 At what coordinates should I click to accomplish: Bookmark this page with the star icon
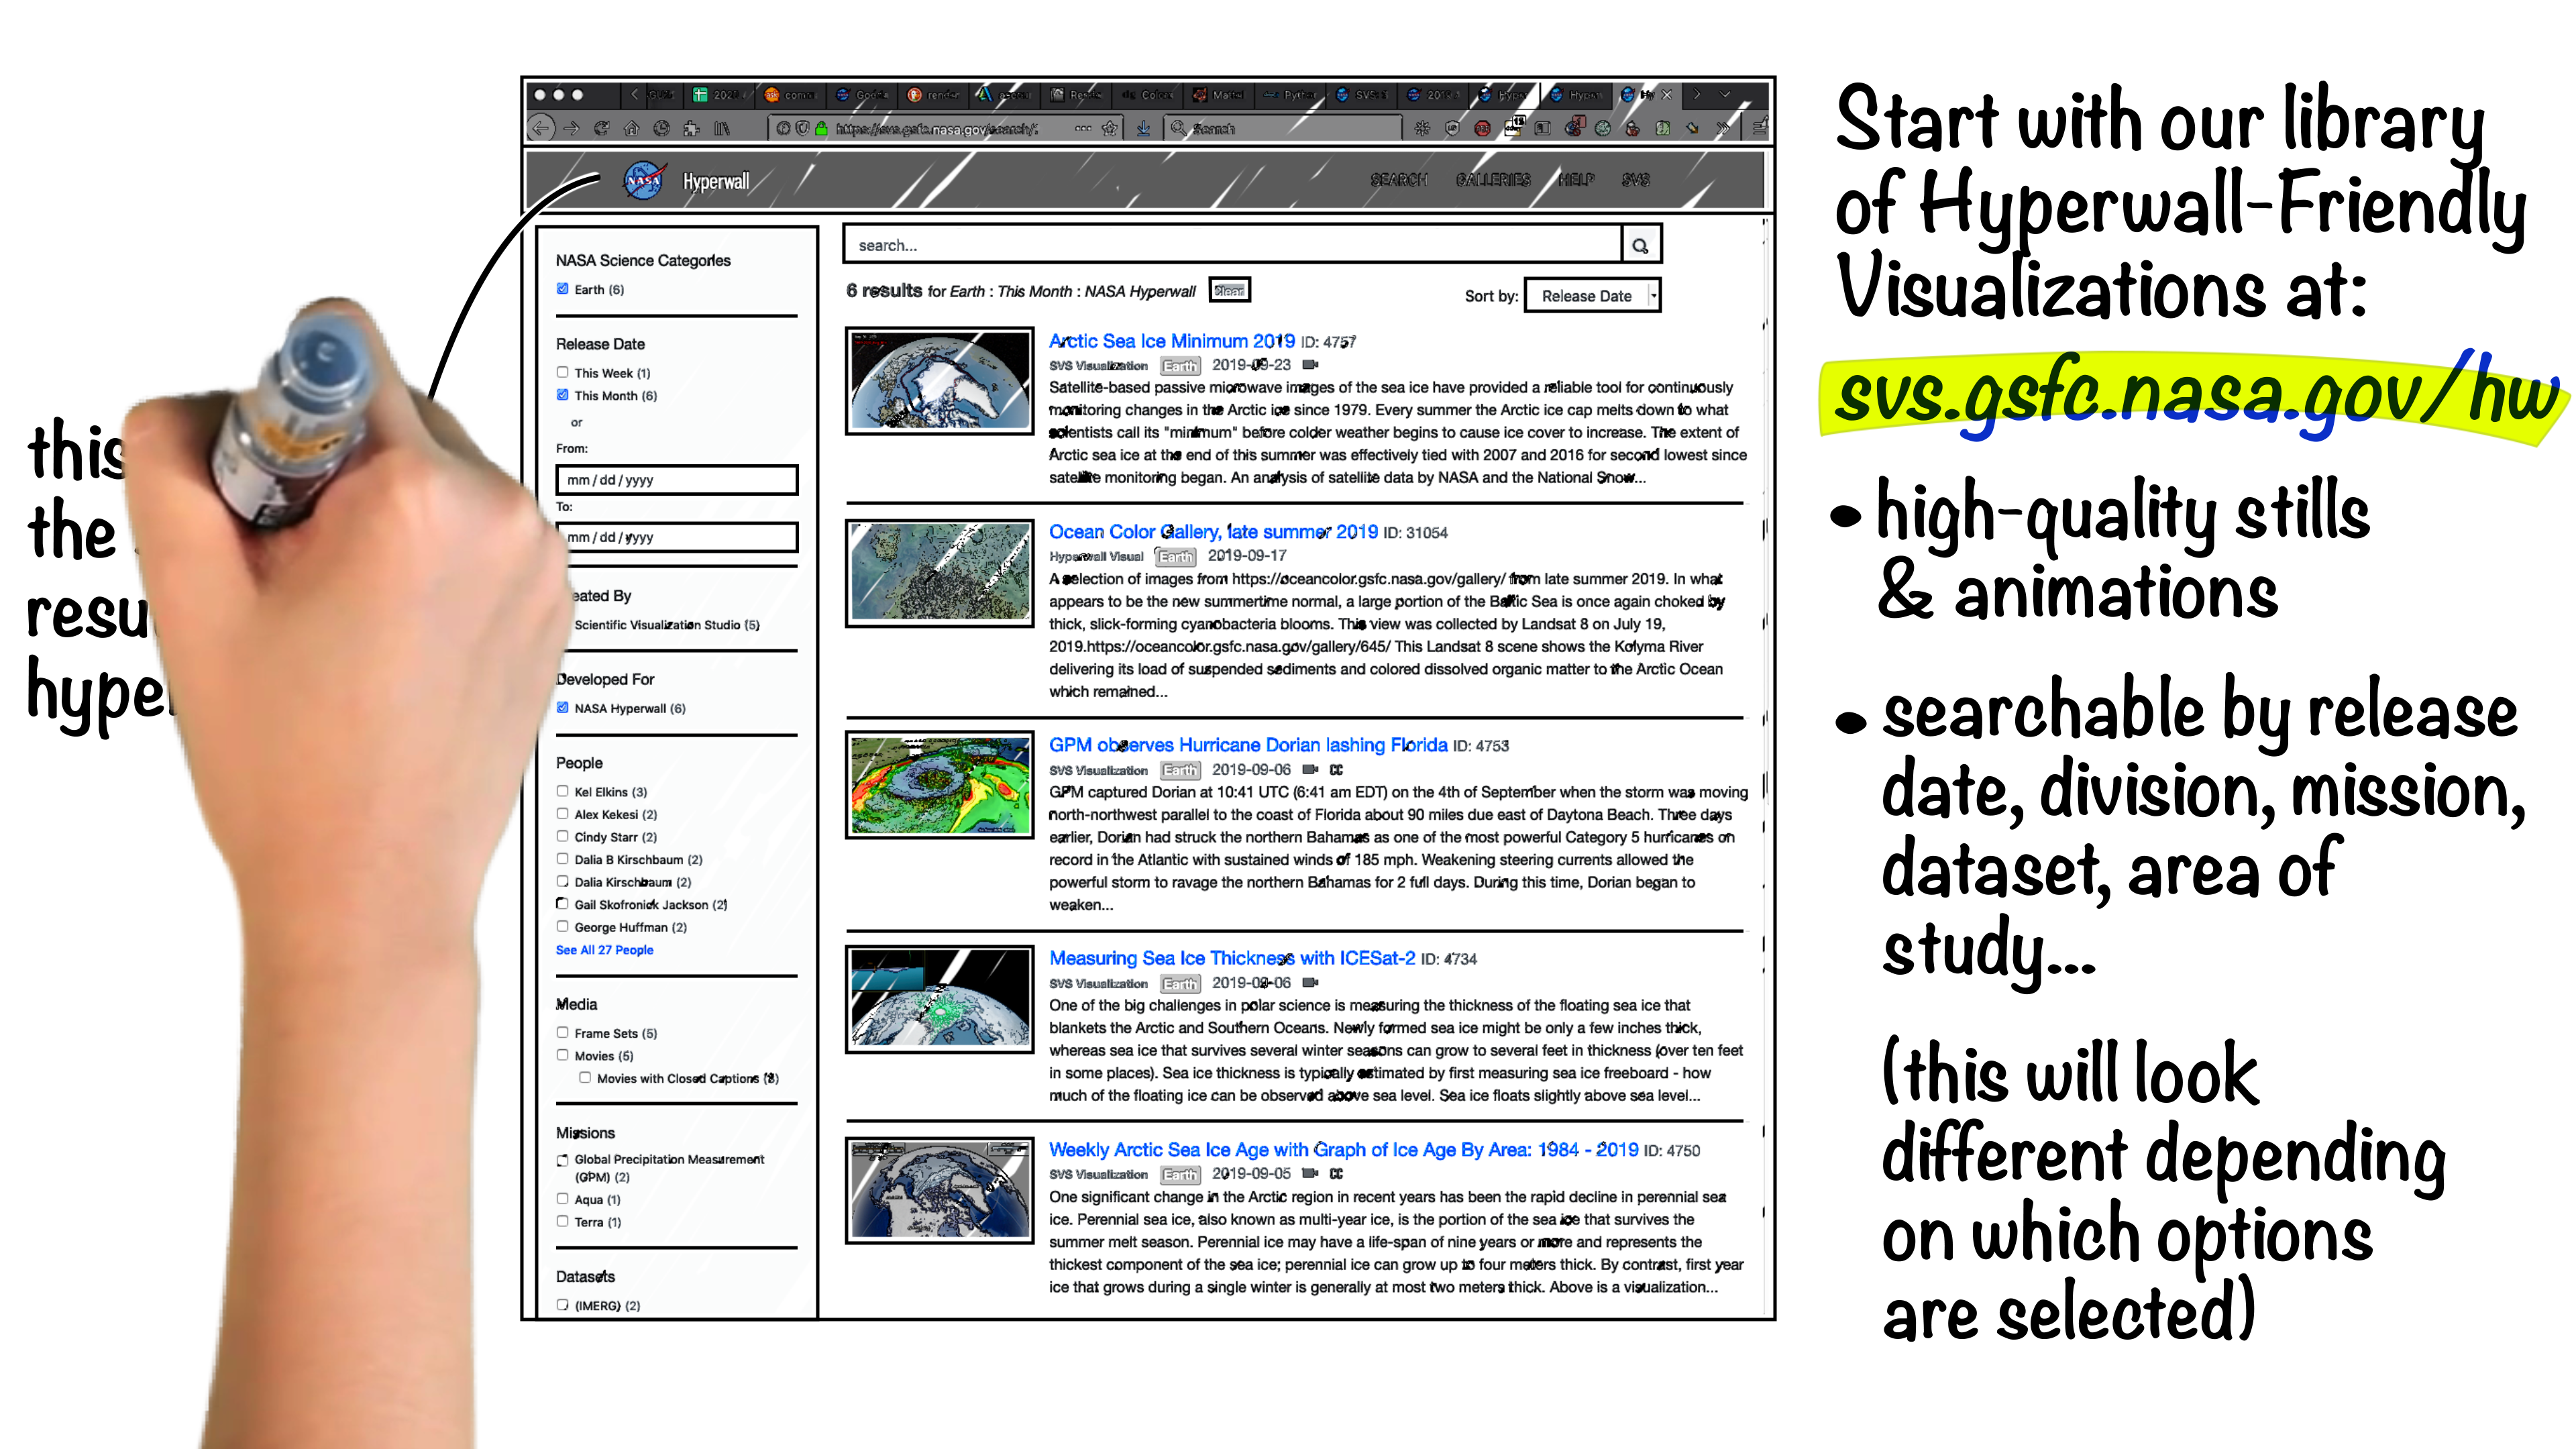click(x=1109, y=128)
